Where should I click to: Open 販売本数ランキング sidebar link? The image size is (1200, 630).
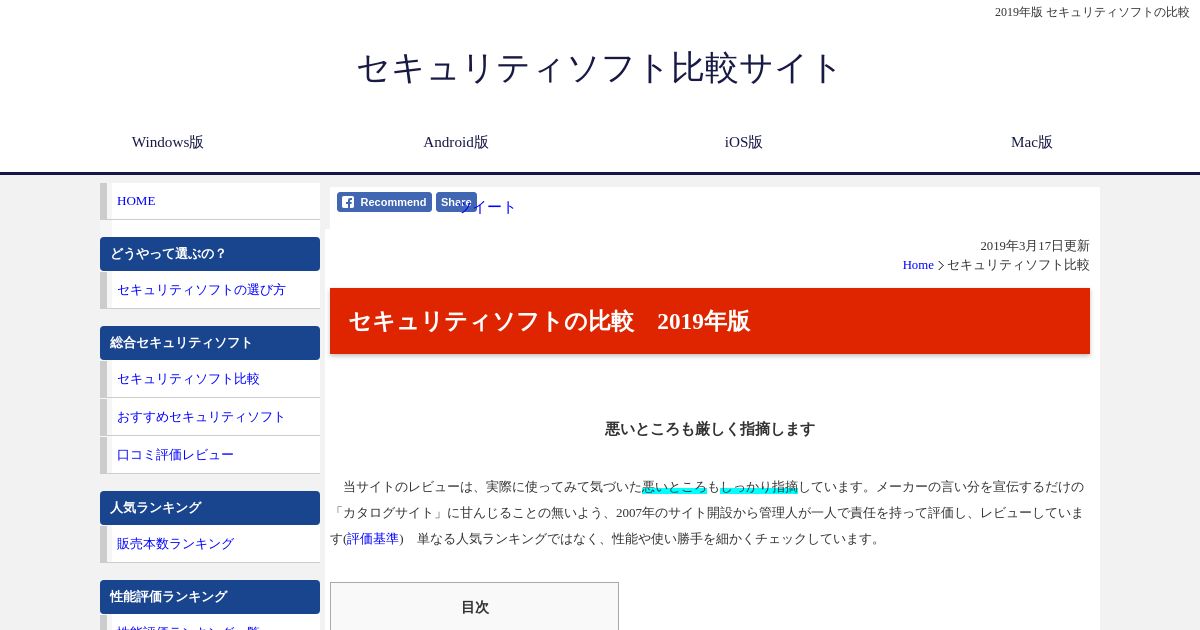tap(210, 544)
